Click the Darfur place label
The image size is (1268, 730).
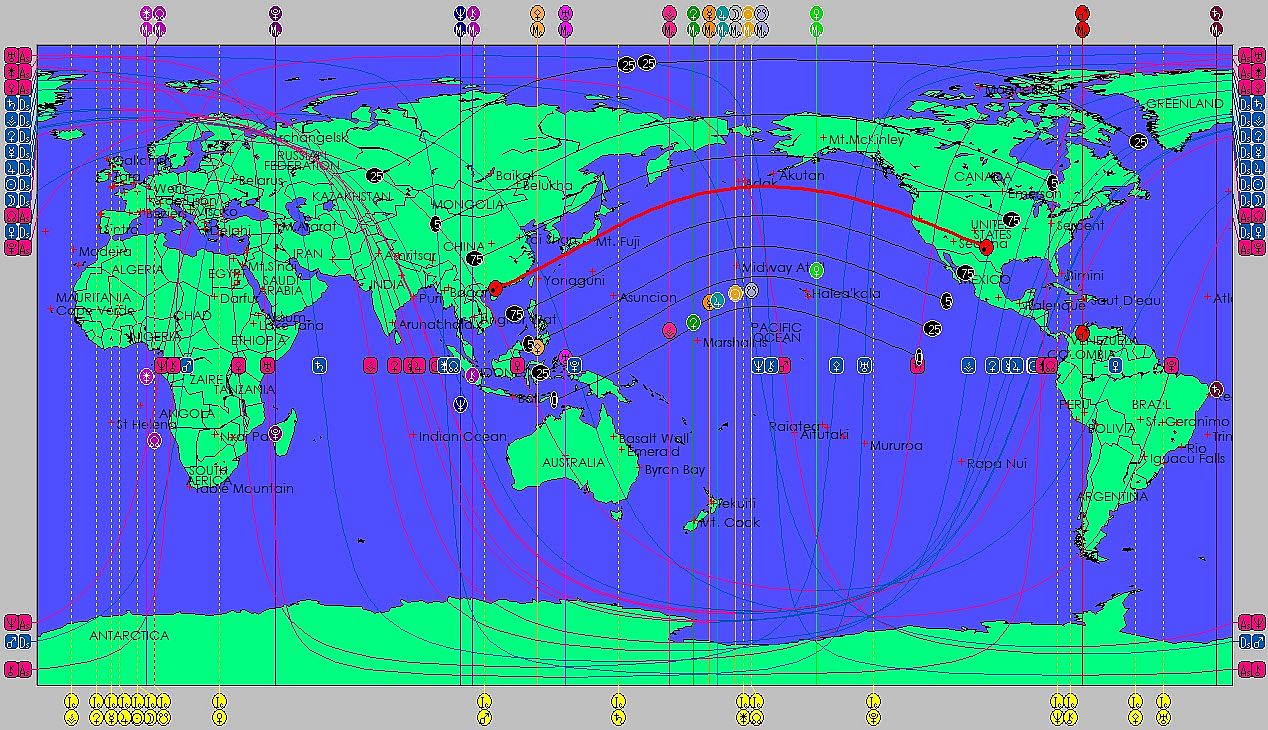pos(238,297)
